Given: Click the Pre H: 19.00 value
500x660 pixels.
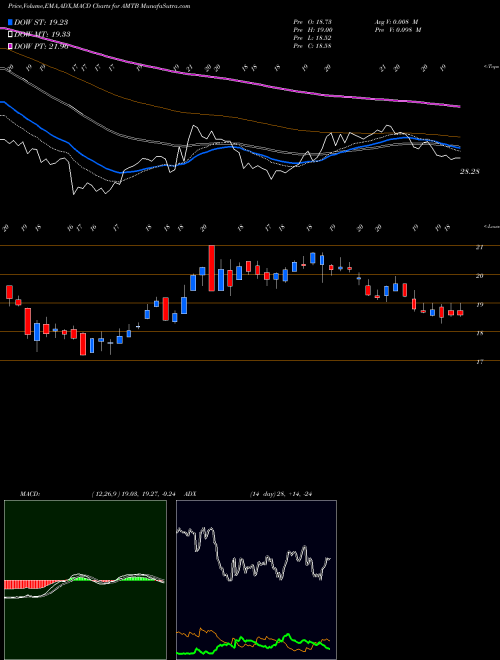Looking at the screenshot, I should [x=312, y=30].
